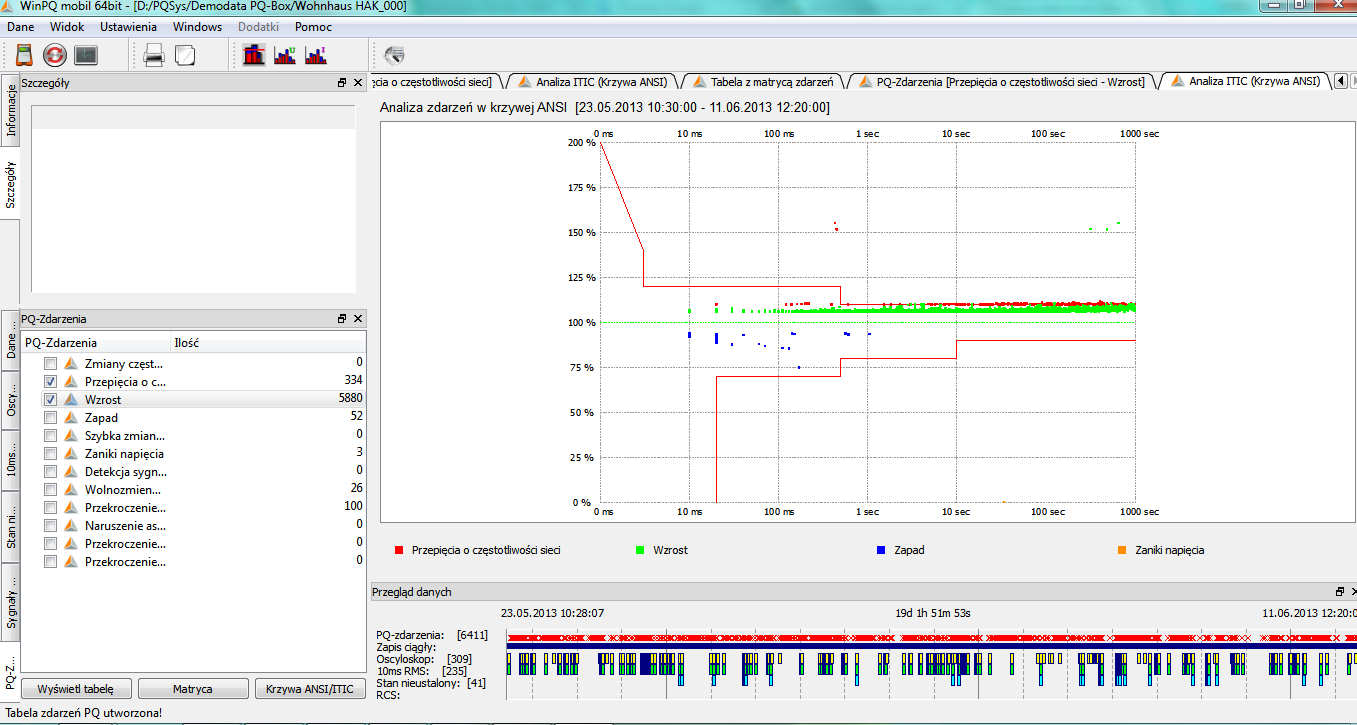This screenshot has height=725, width=1357.
Task: Select the Szczegóły vertical side tab
Action: (x=11, y=183)
